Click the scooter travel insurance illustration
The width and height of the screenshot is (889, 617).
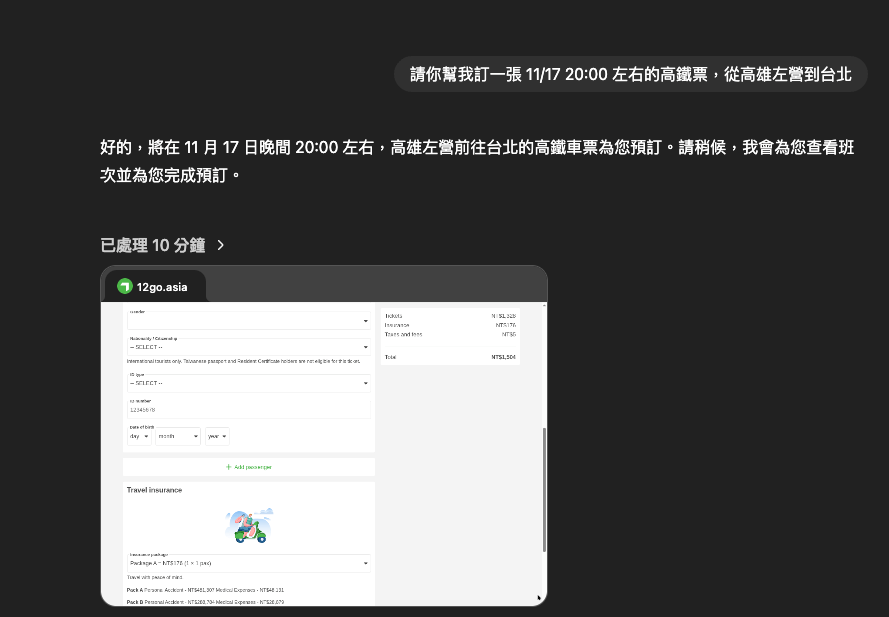click(x=249, y=525)
